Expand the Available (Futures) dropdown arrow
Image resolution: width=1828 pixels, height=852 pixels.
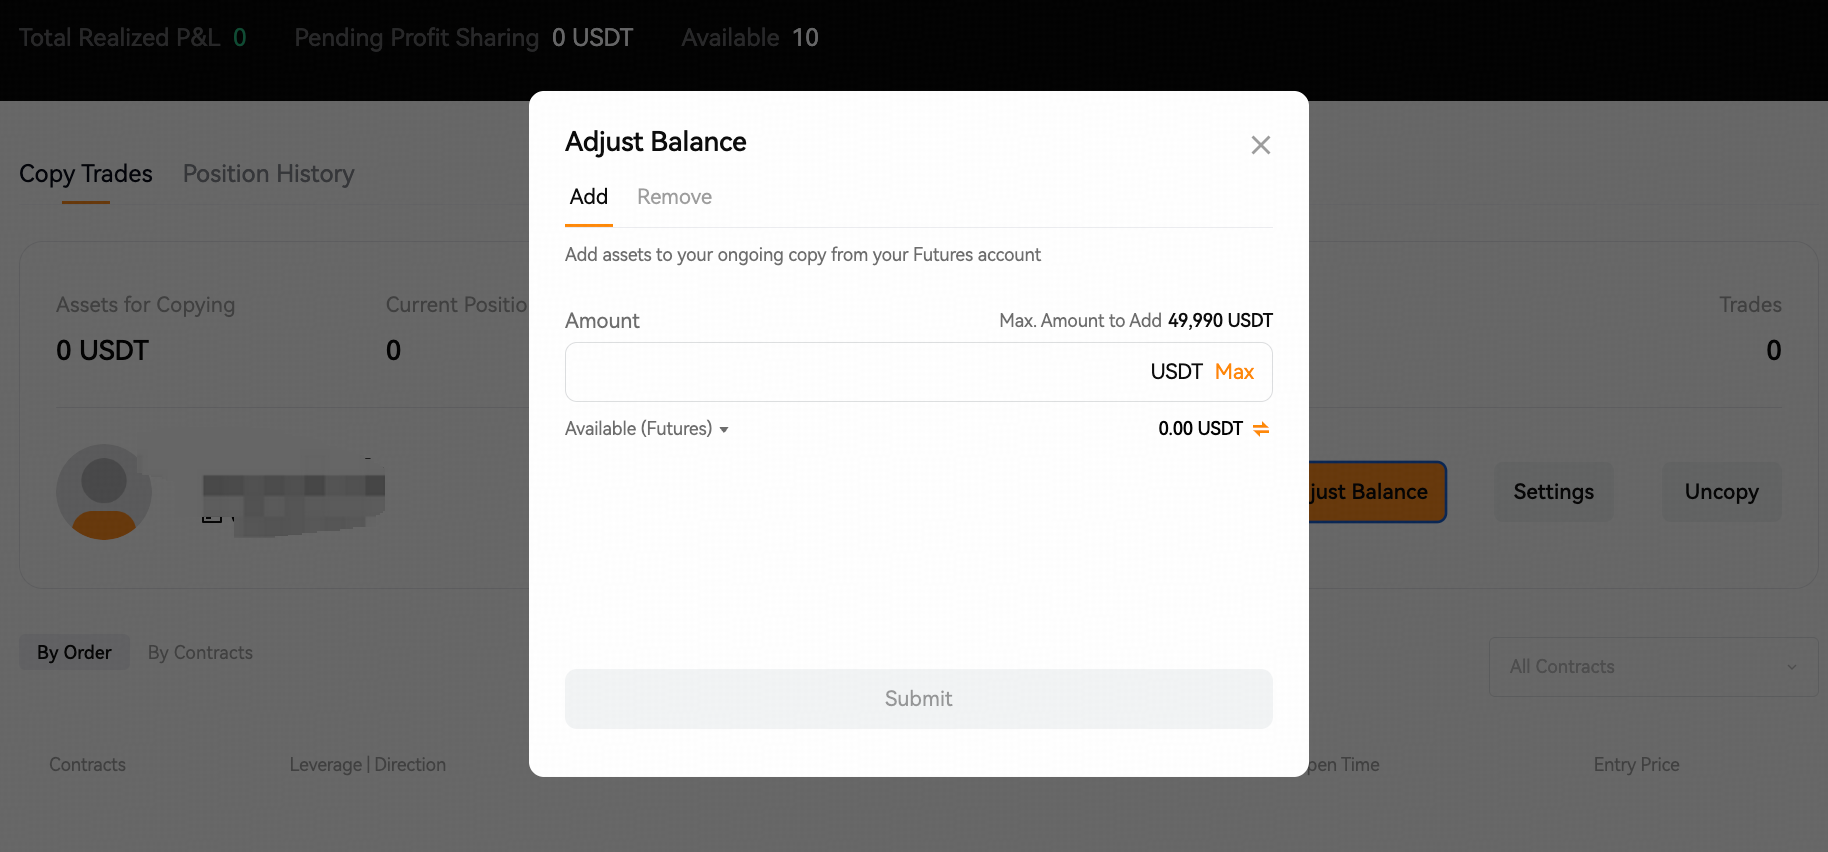pyautogui.click(x=724, y=430)
